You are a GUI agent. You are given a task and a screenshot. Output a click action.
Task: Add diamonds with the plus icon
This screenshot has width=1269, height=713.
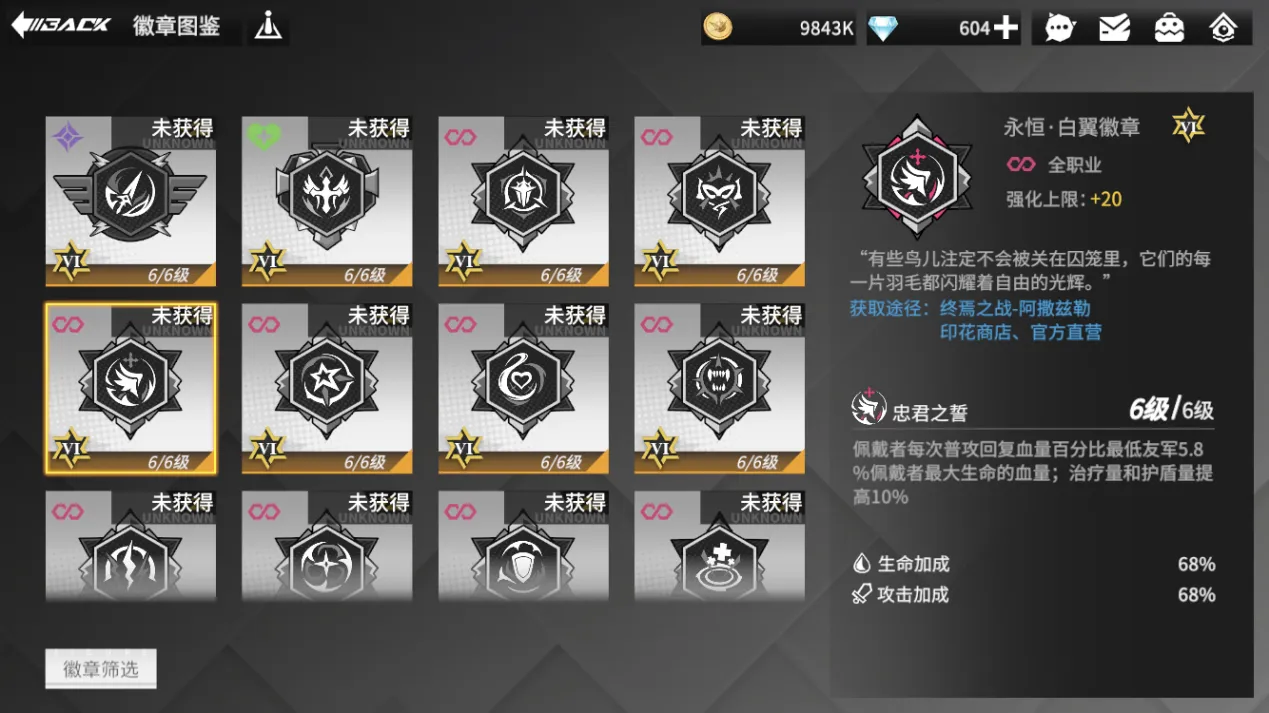pyautogui.click(x=1005, y=28)
